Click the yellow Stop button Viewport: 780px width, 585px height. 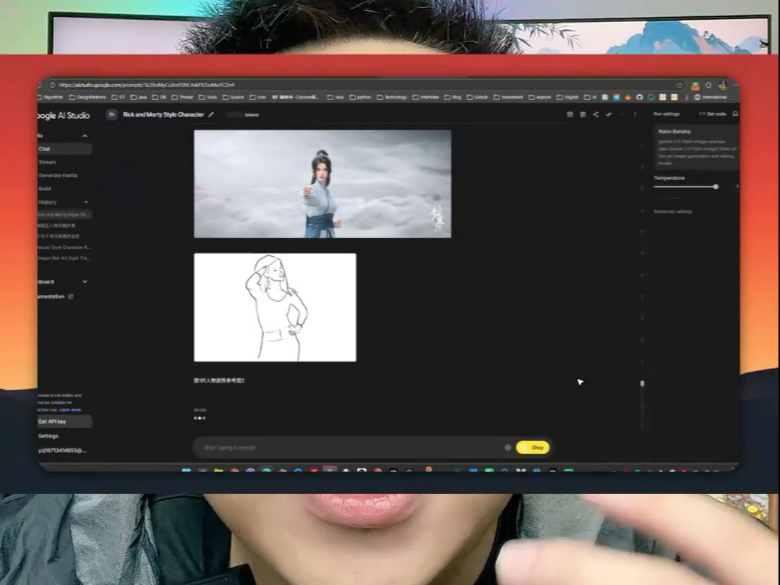coord(533,447)
